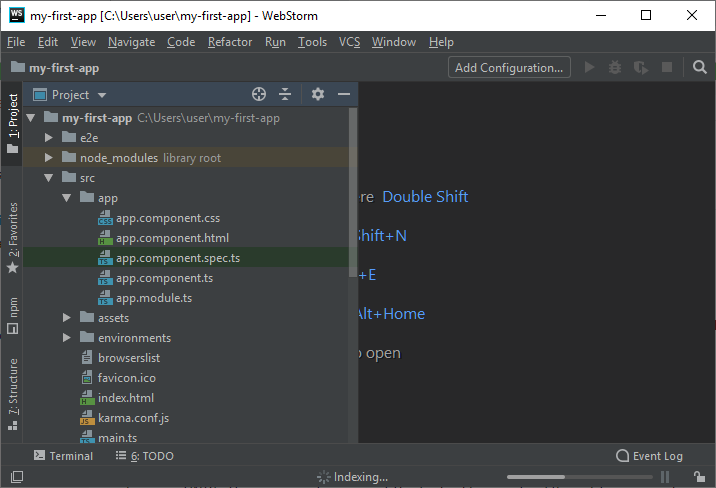Click the Debug bug icon in toolbar
Viewport: 716px width, 488px height.
pos(615,68)
